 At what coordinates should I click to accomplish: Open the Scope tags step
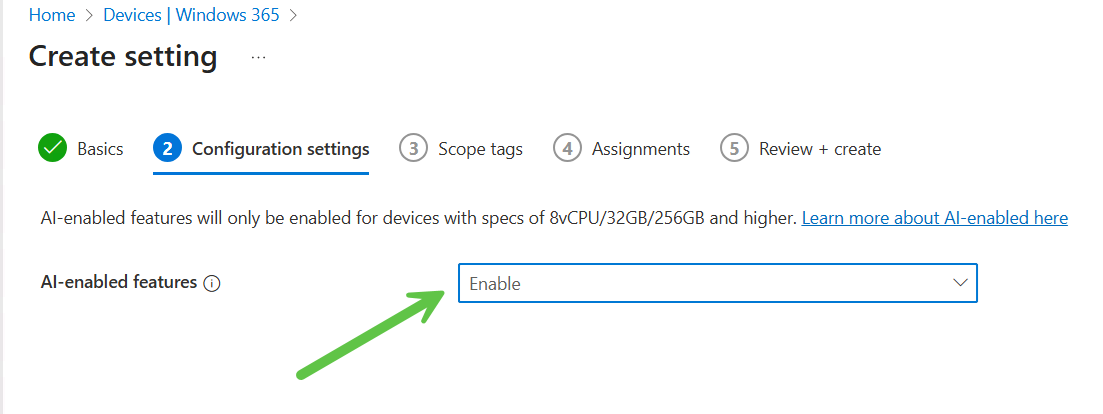coord(480,149)
